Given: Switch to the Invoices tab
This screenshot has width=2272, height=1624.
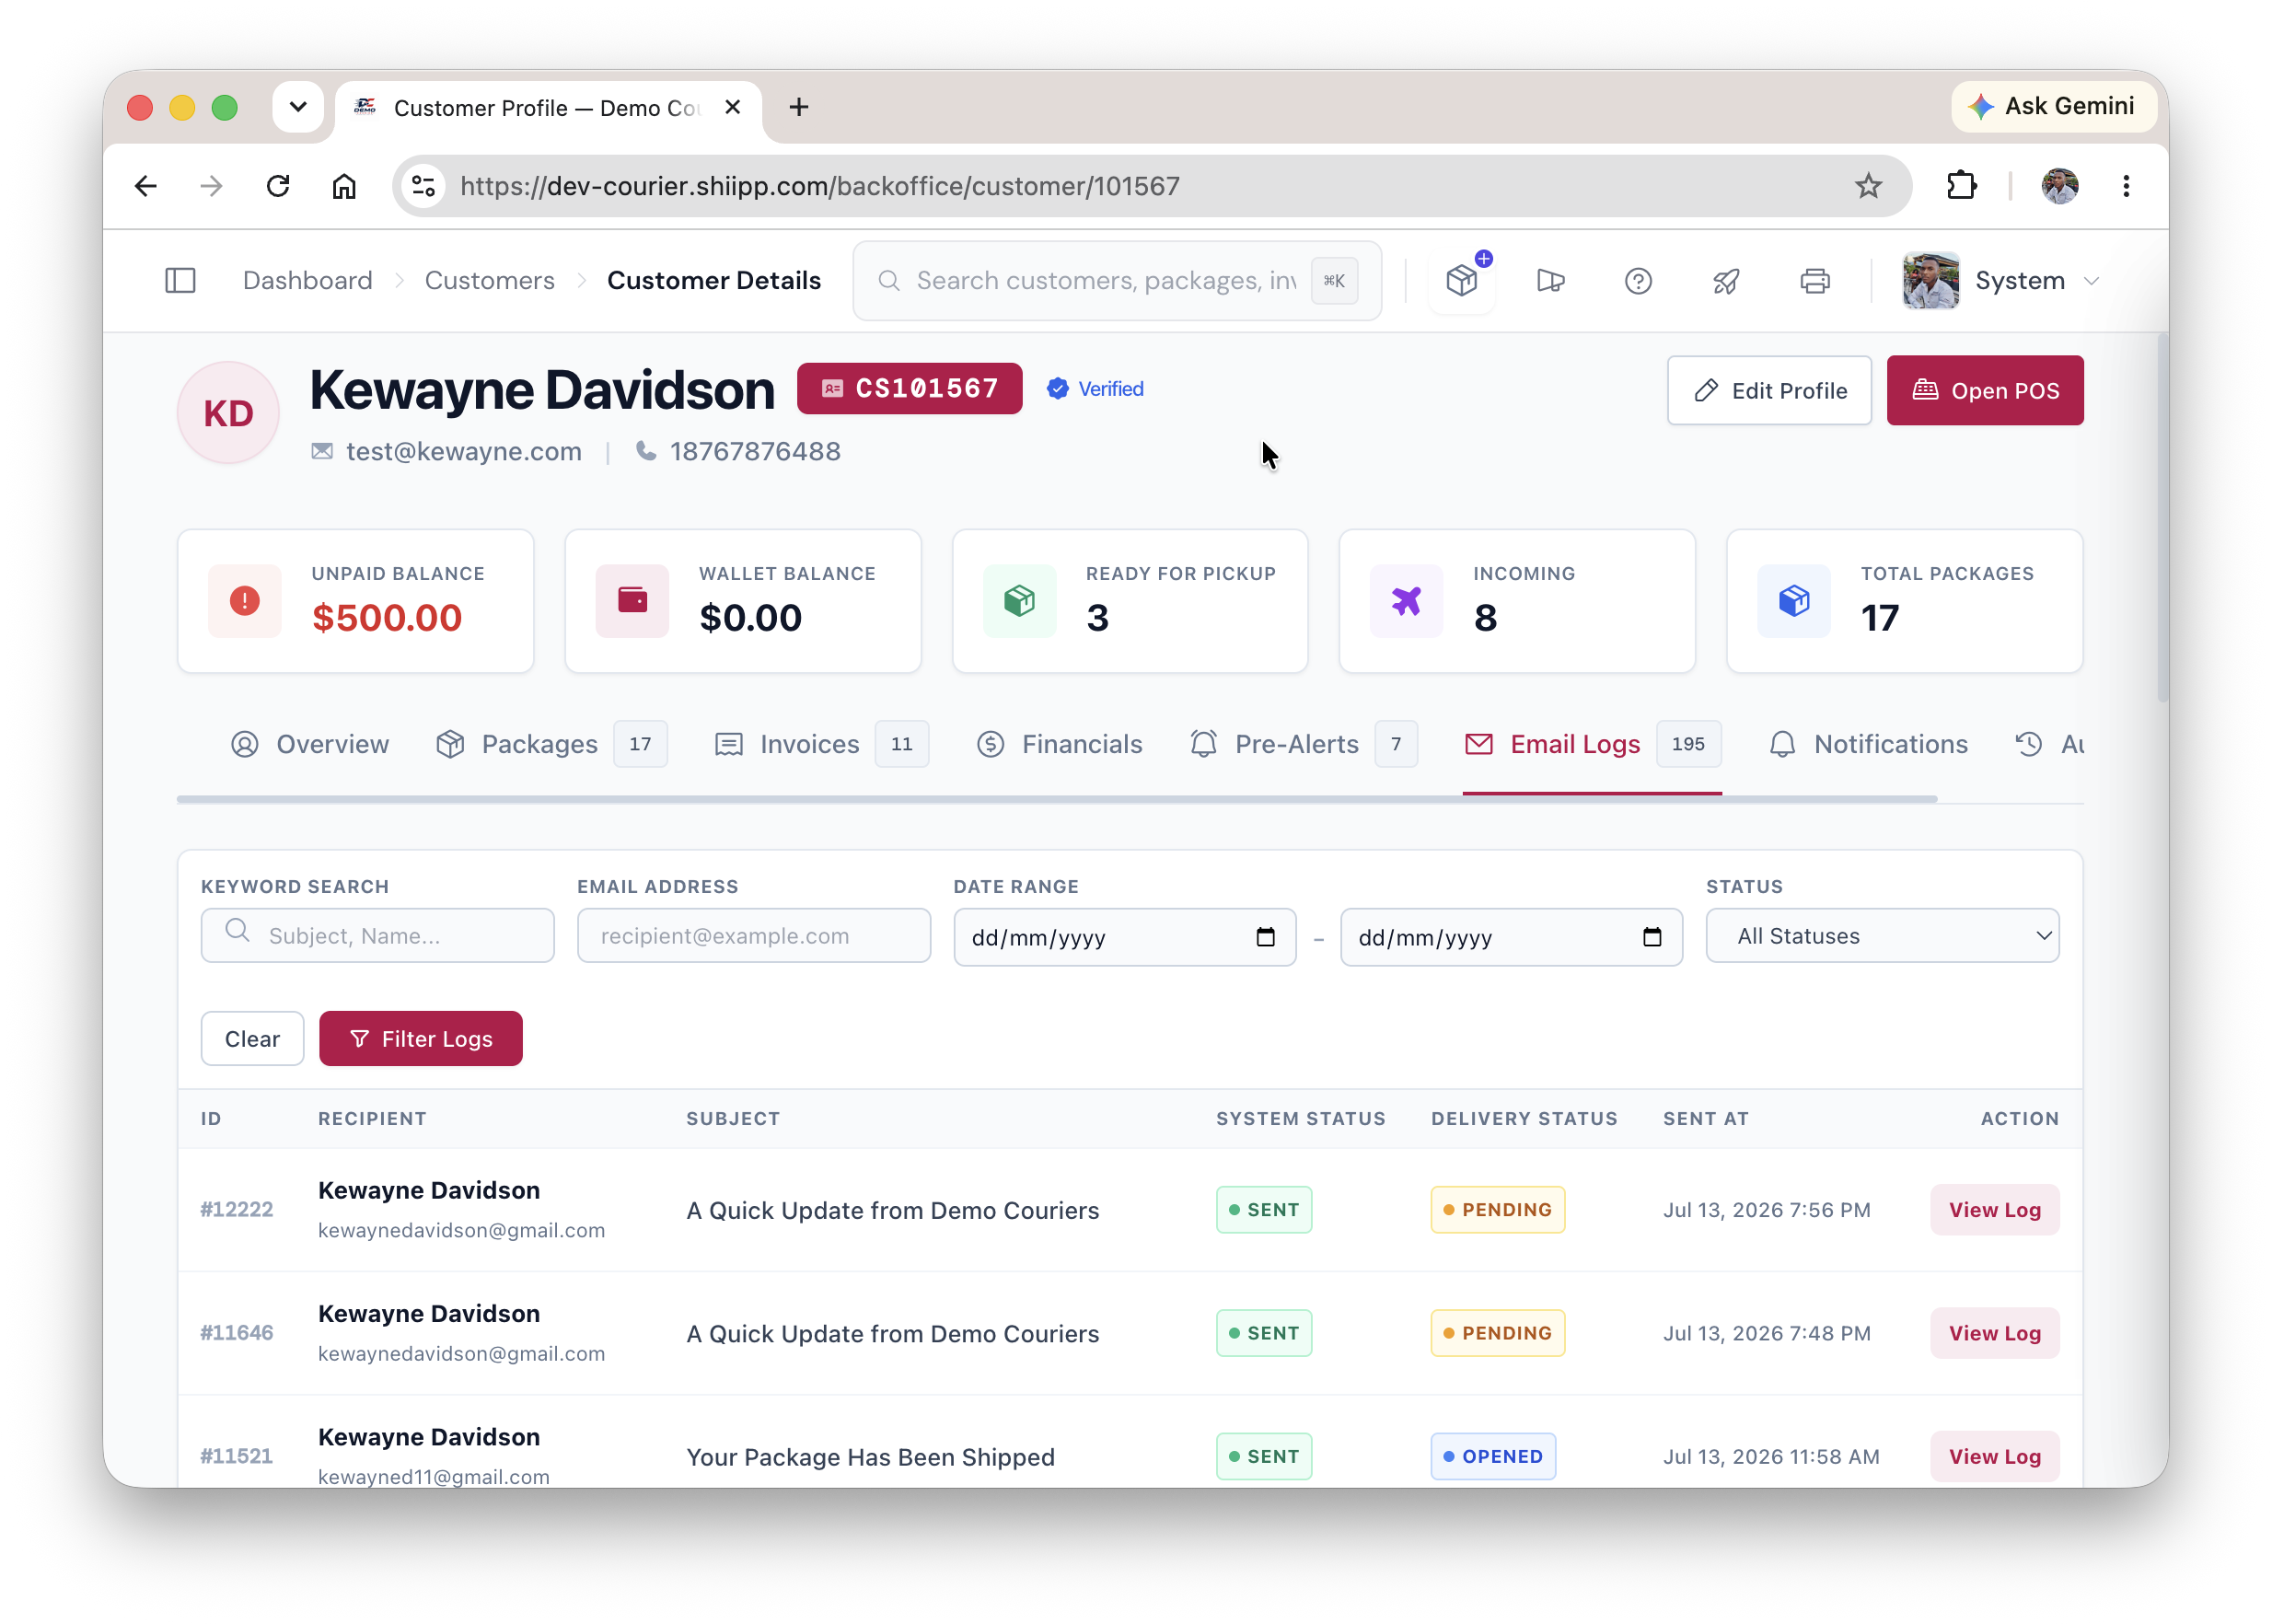Looking at the screenshot, I should click(821, 745).
